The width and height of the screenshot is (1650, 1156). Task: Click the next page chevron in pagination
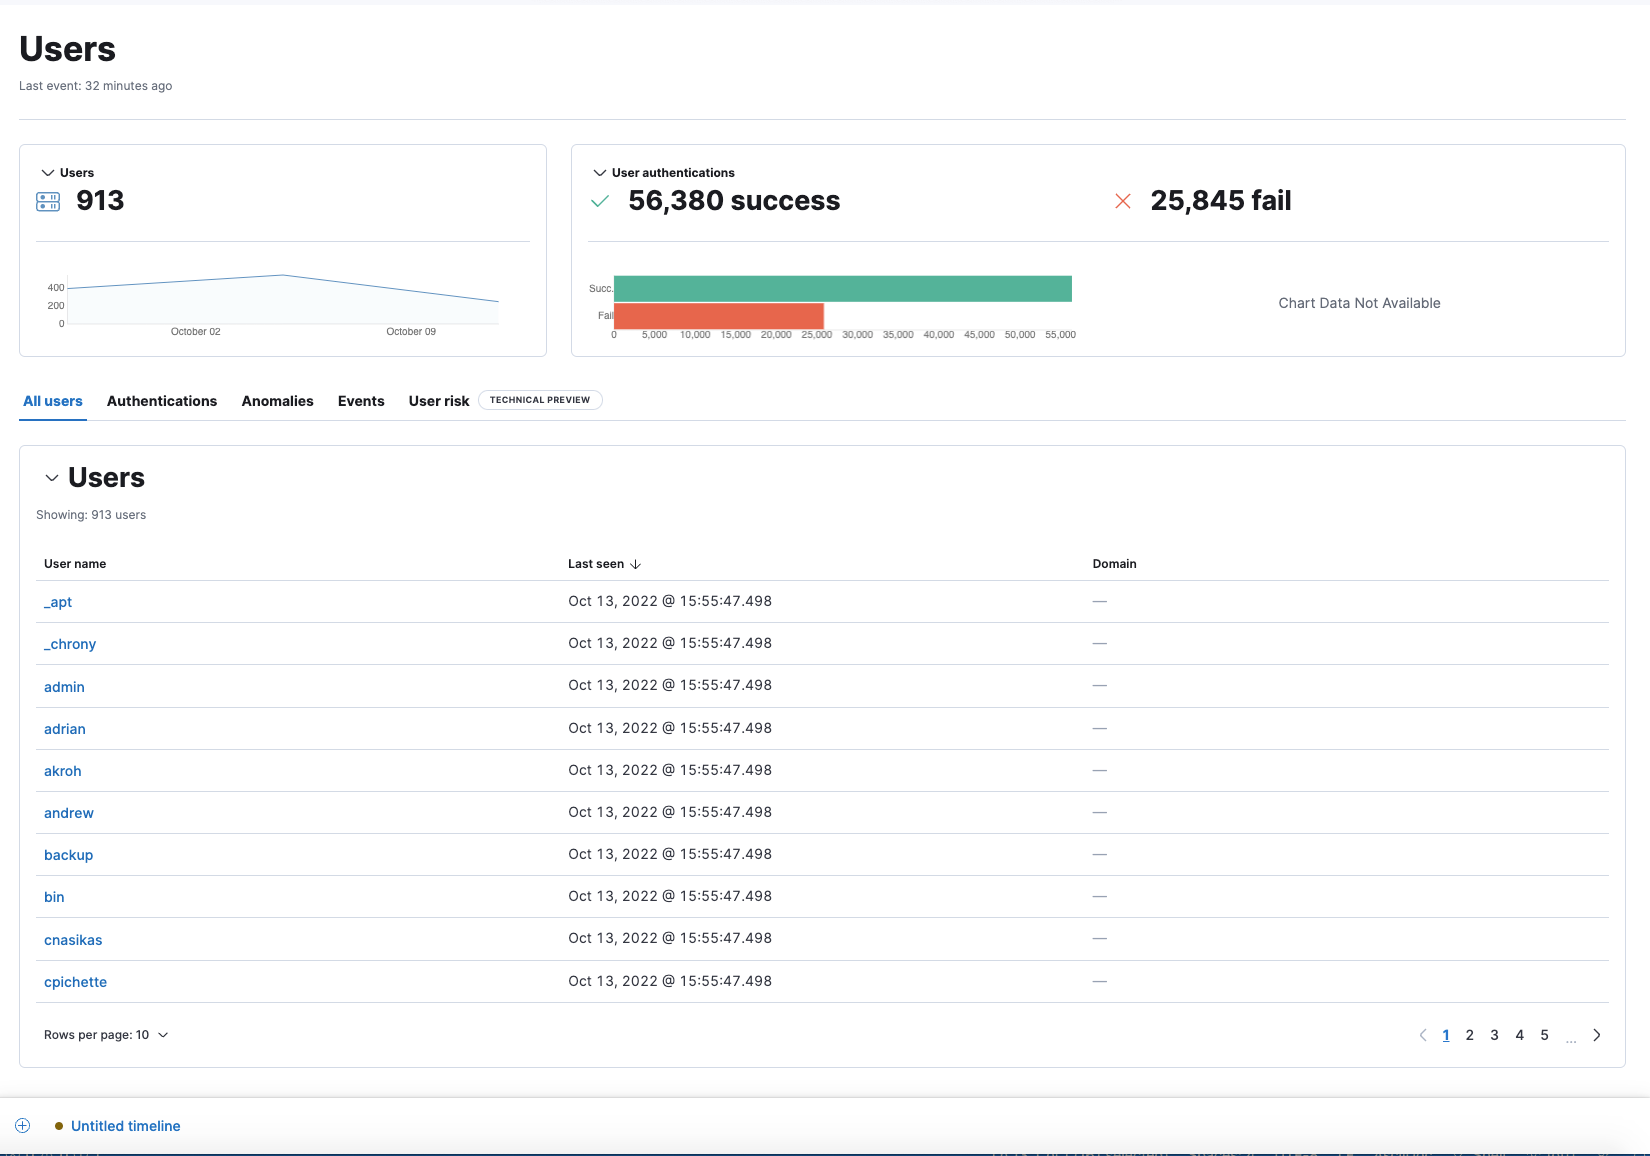[1597, 1035]
